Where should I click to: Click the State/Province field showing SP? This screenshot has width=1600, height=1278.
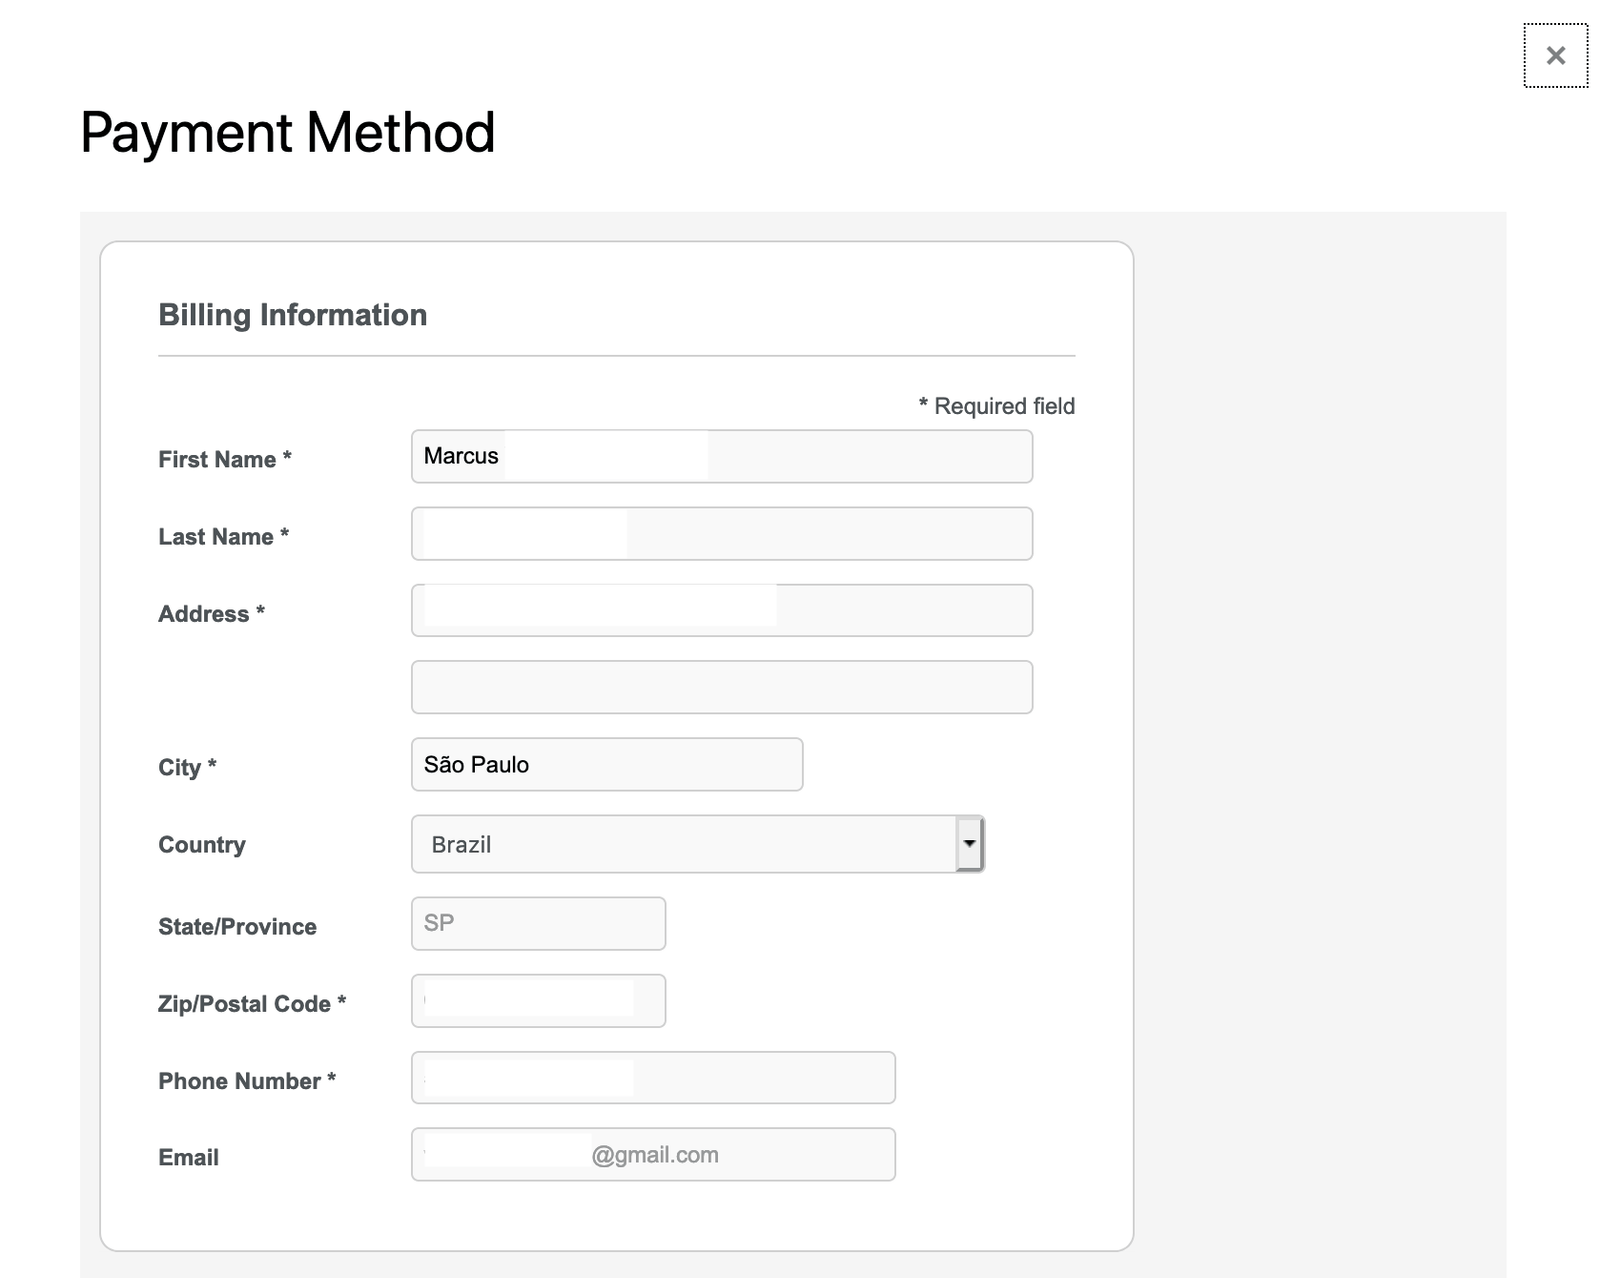tap(538, 923)
